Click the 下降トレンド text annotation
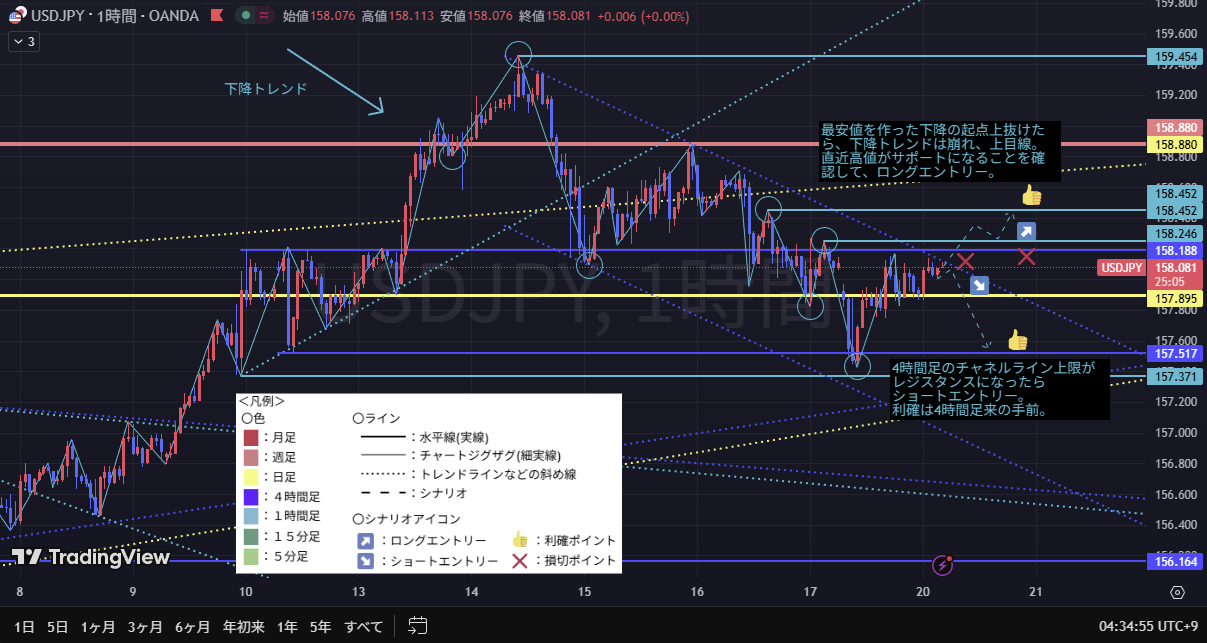The width and height of the screenshot is (1207, 643). pyautogui.click(x=265, y=88)
